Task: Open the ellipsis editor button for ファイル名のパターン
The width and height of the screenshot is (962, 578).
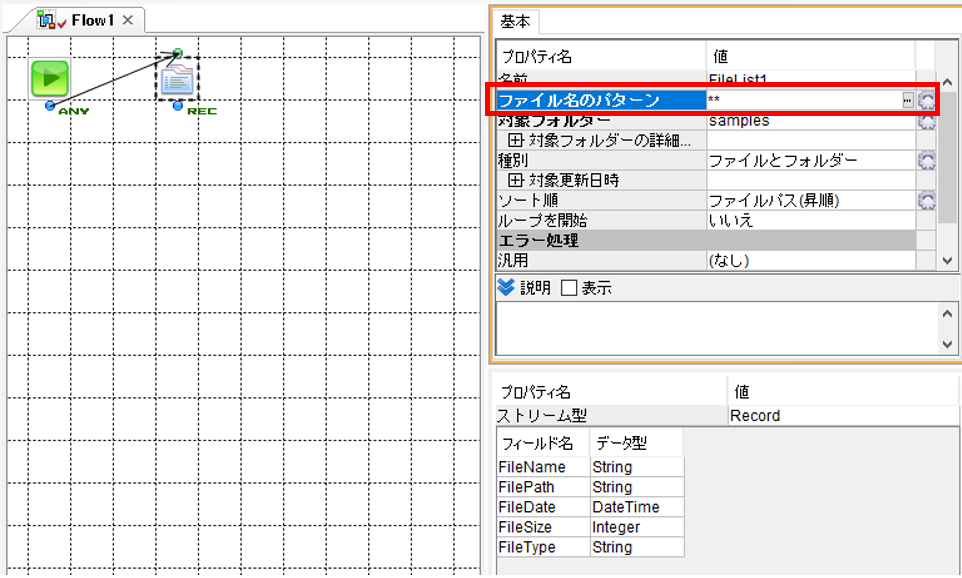Action: click(x=907, y=100)
